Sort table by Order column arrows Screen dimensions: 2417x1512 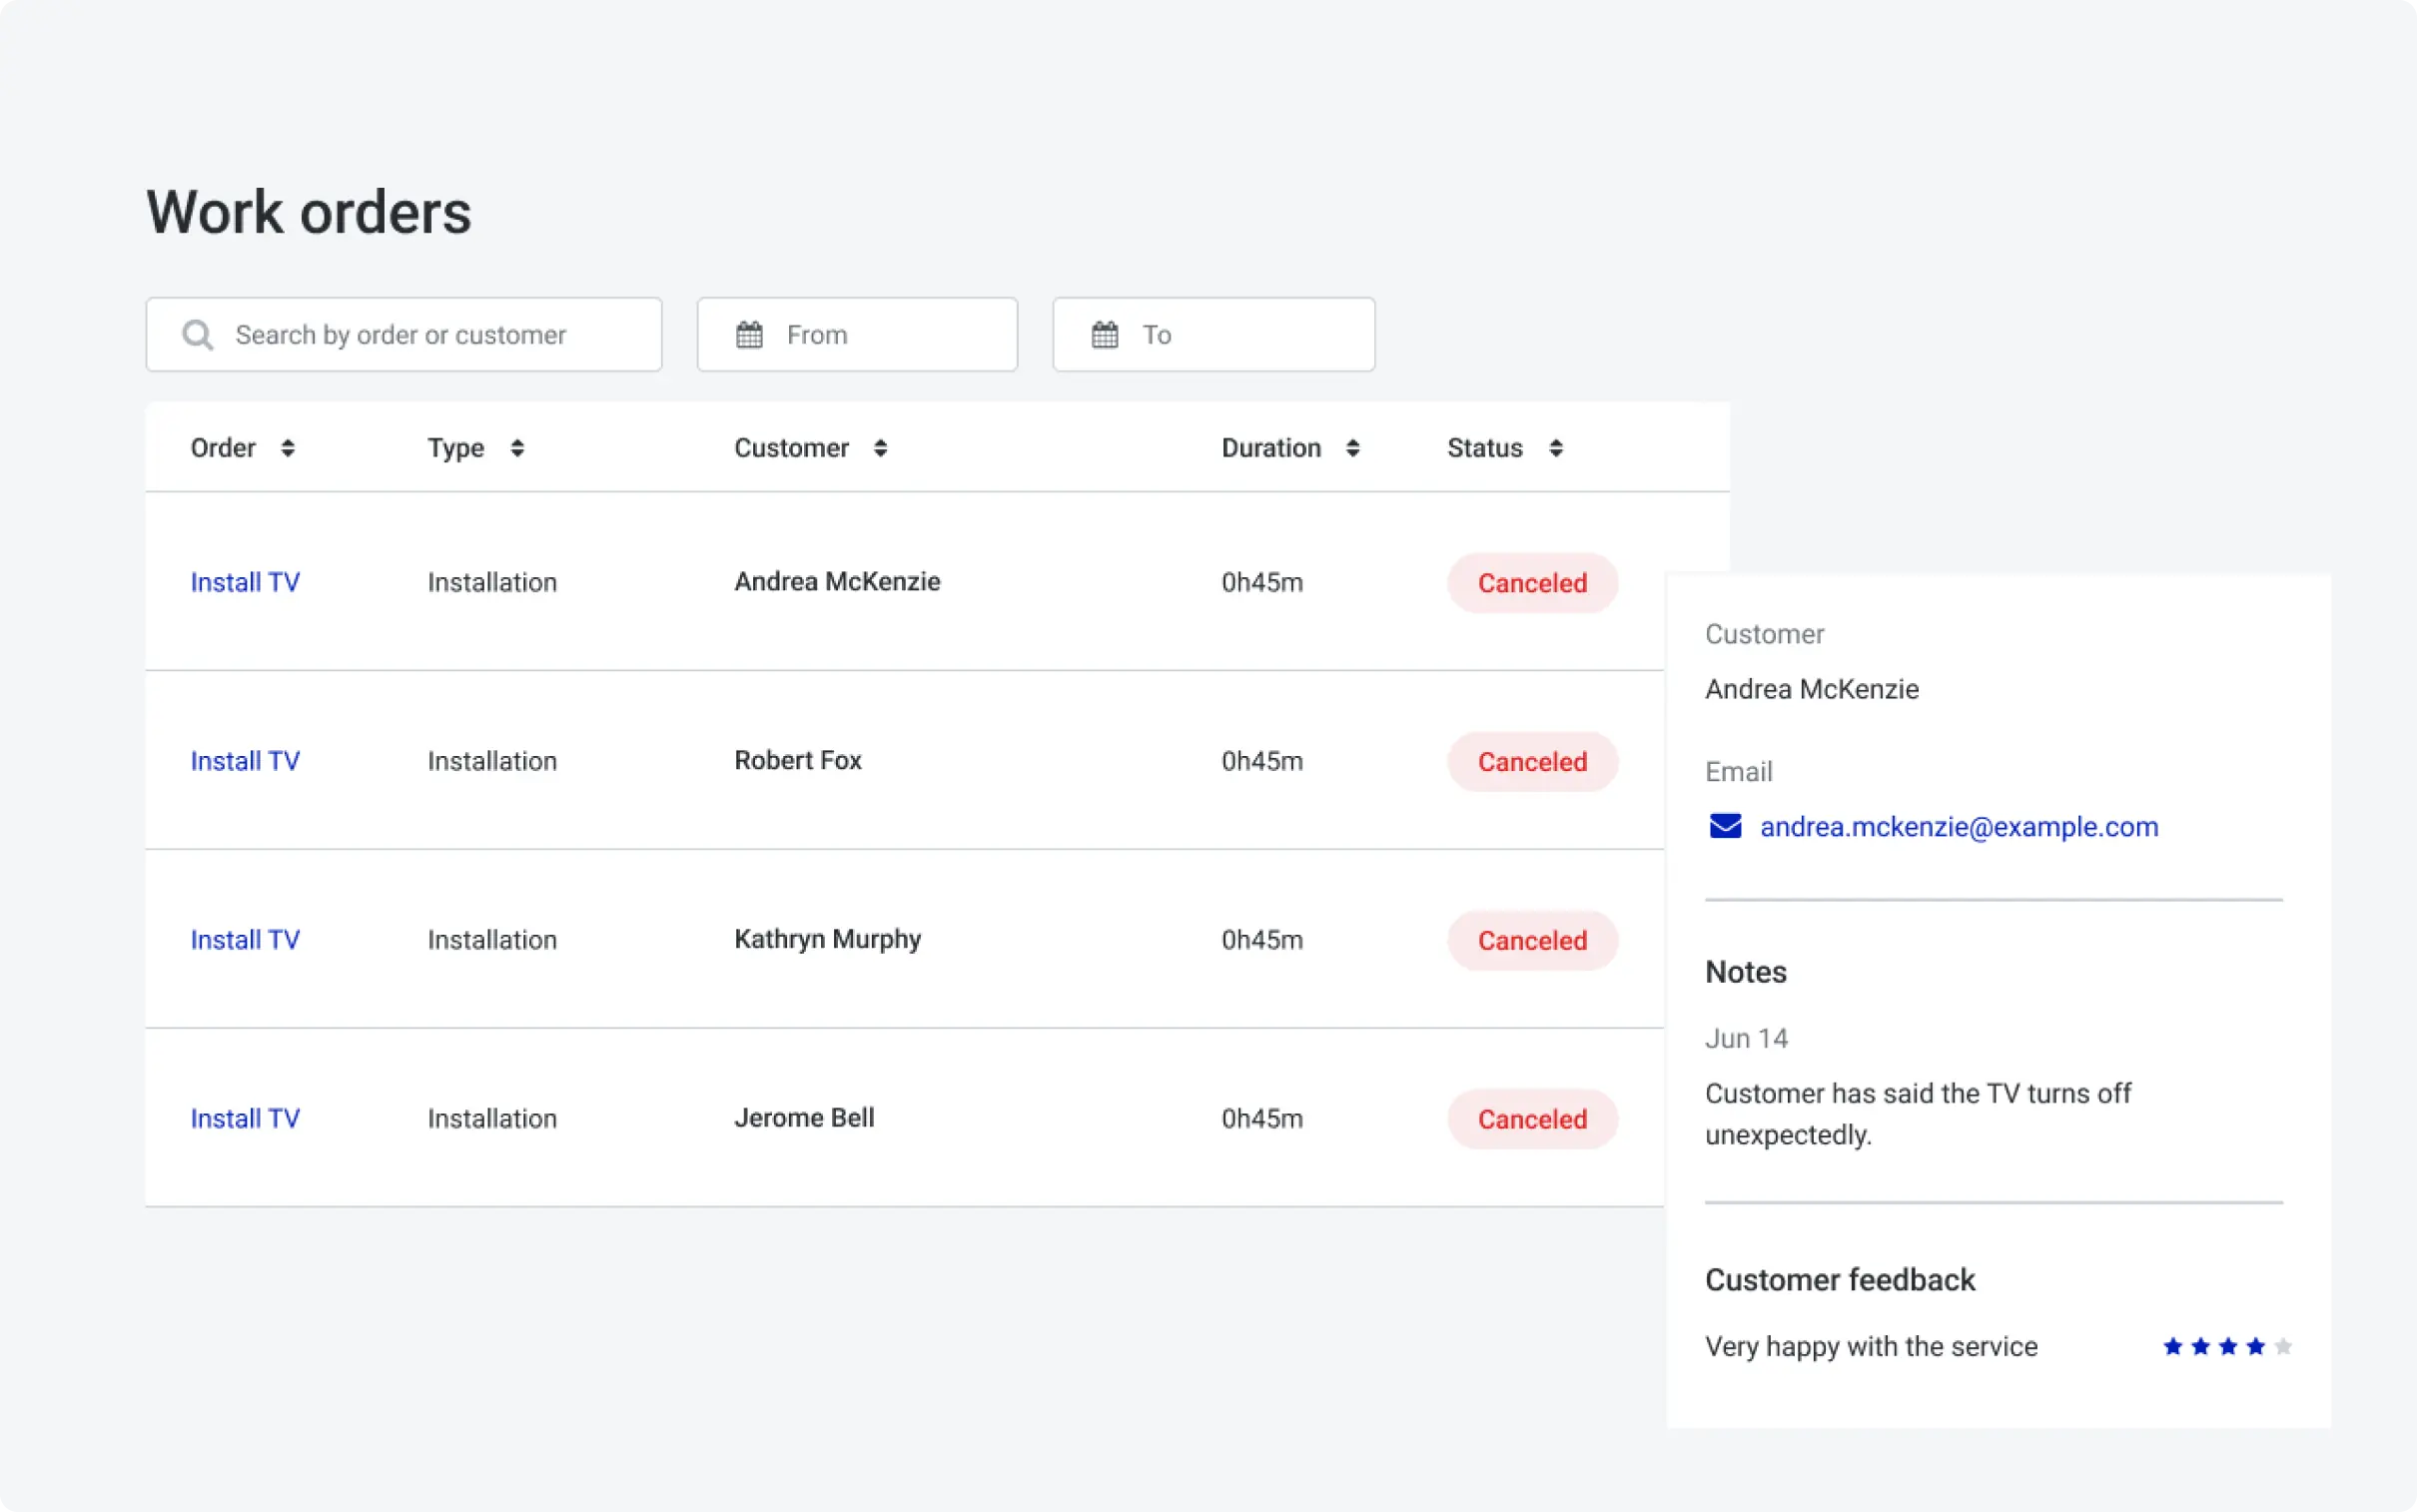point(288,448)
